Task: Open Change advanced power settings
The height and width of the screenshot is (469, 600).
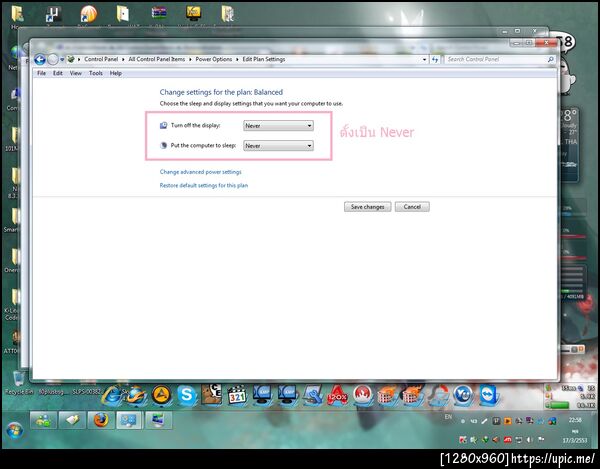Action: coord(201,172)
